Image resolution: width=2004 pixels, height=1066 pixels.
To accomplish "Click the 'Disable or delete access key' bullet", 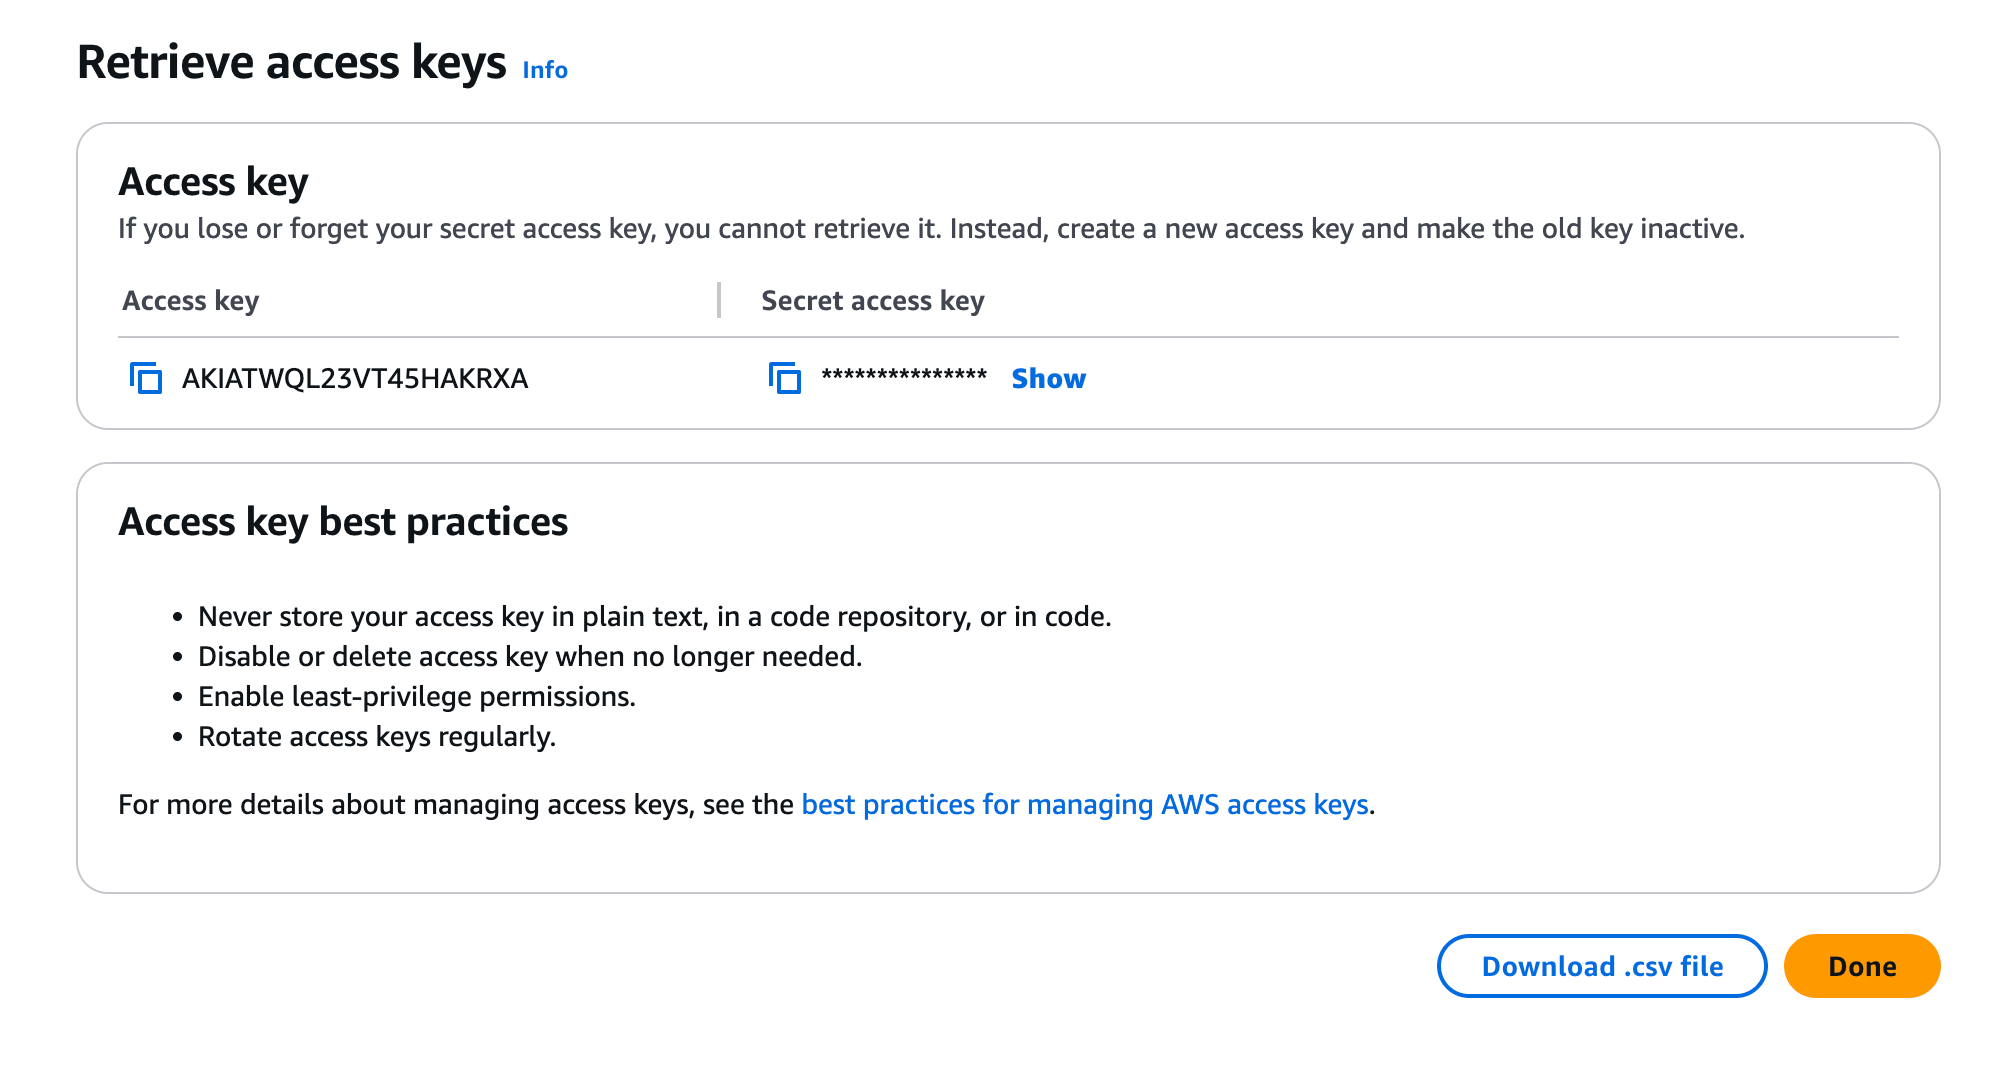I will pos(530,657).
